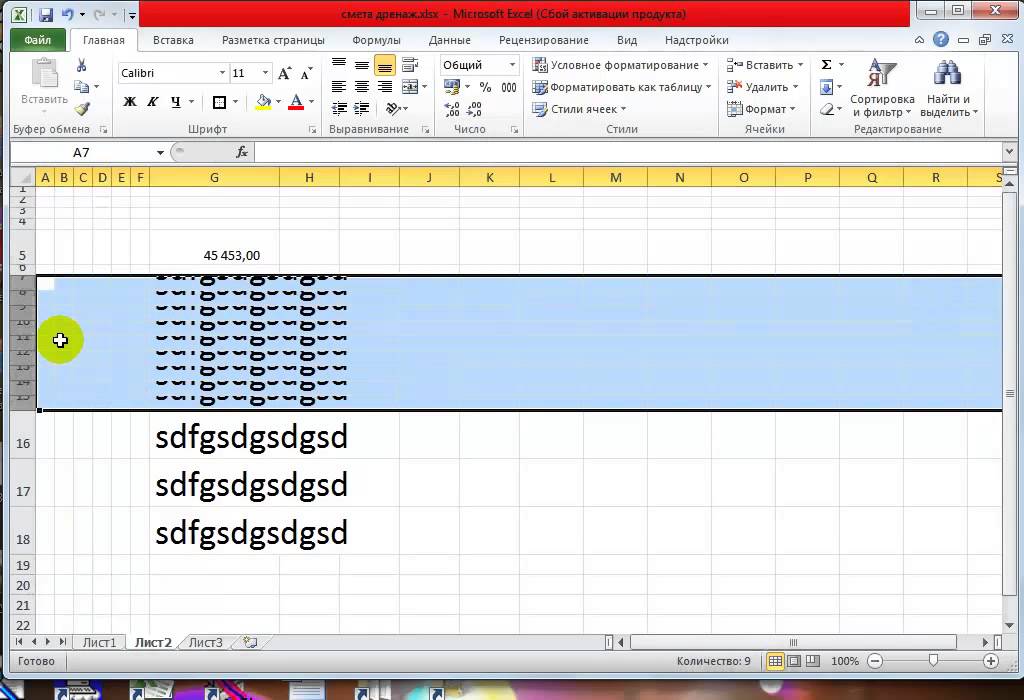Apply thousands separator 000 format
The width and height of the screenshot is (1024, 700).
pyautogui.click(x=509, y=87)
